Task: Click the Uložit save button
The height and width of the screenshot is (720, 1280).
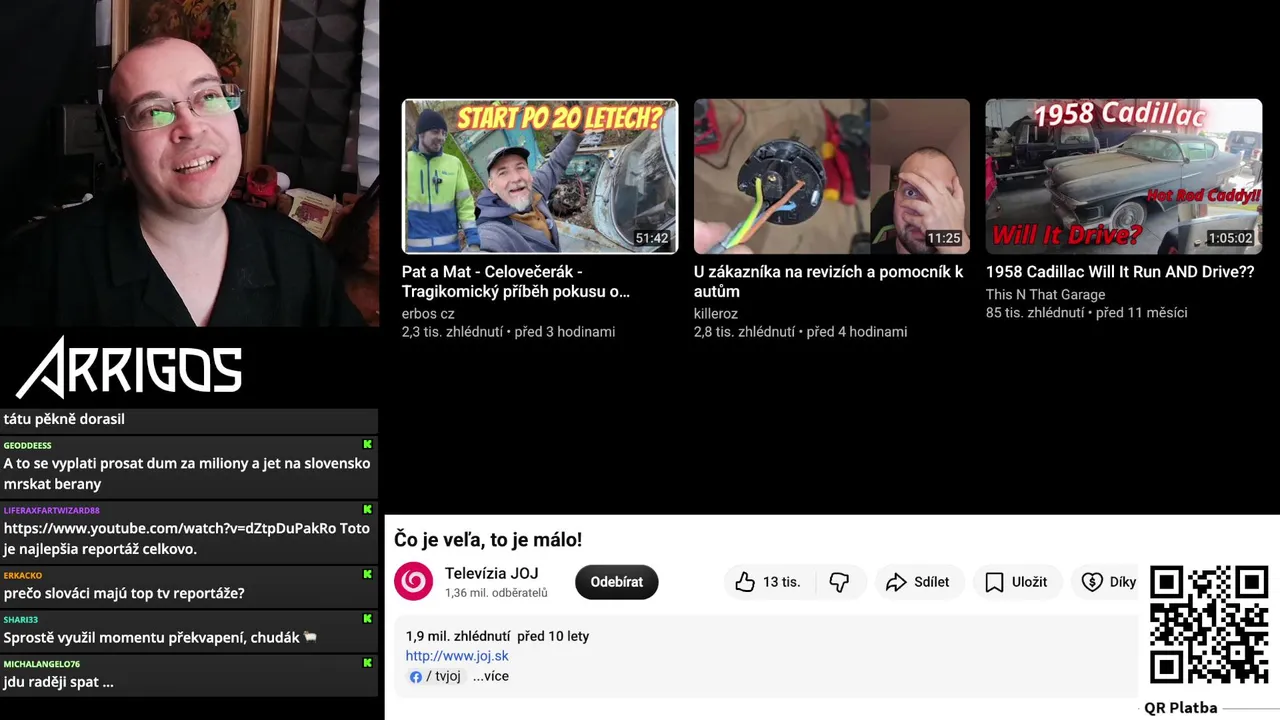Action: (1016, 582)
